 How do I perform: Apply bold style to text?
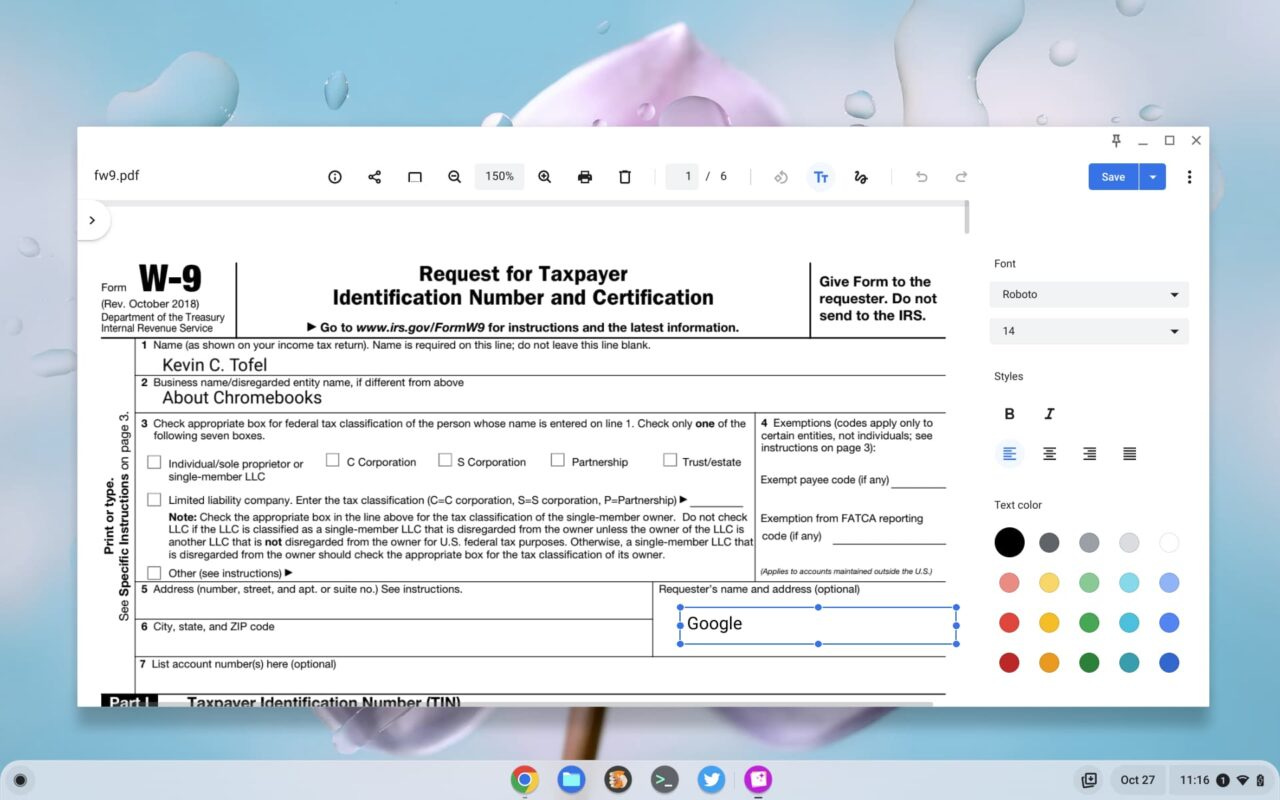(x=1009, y=414)
